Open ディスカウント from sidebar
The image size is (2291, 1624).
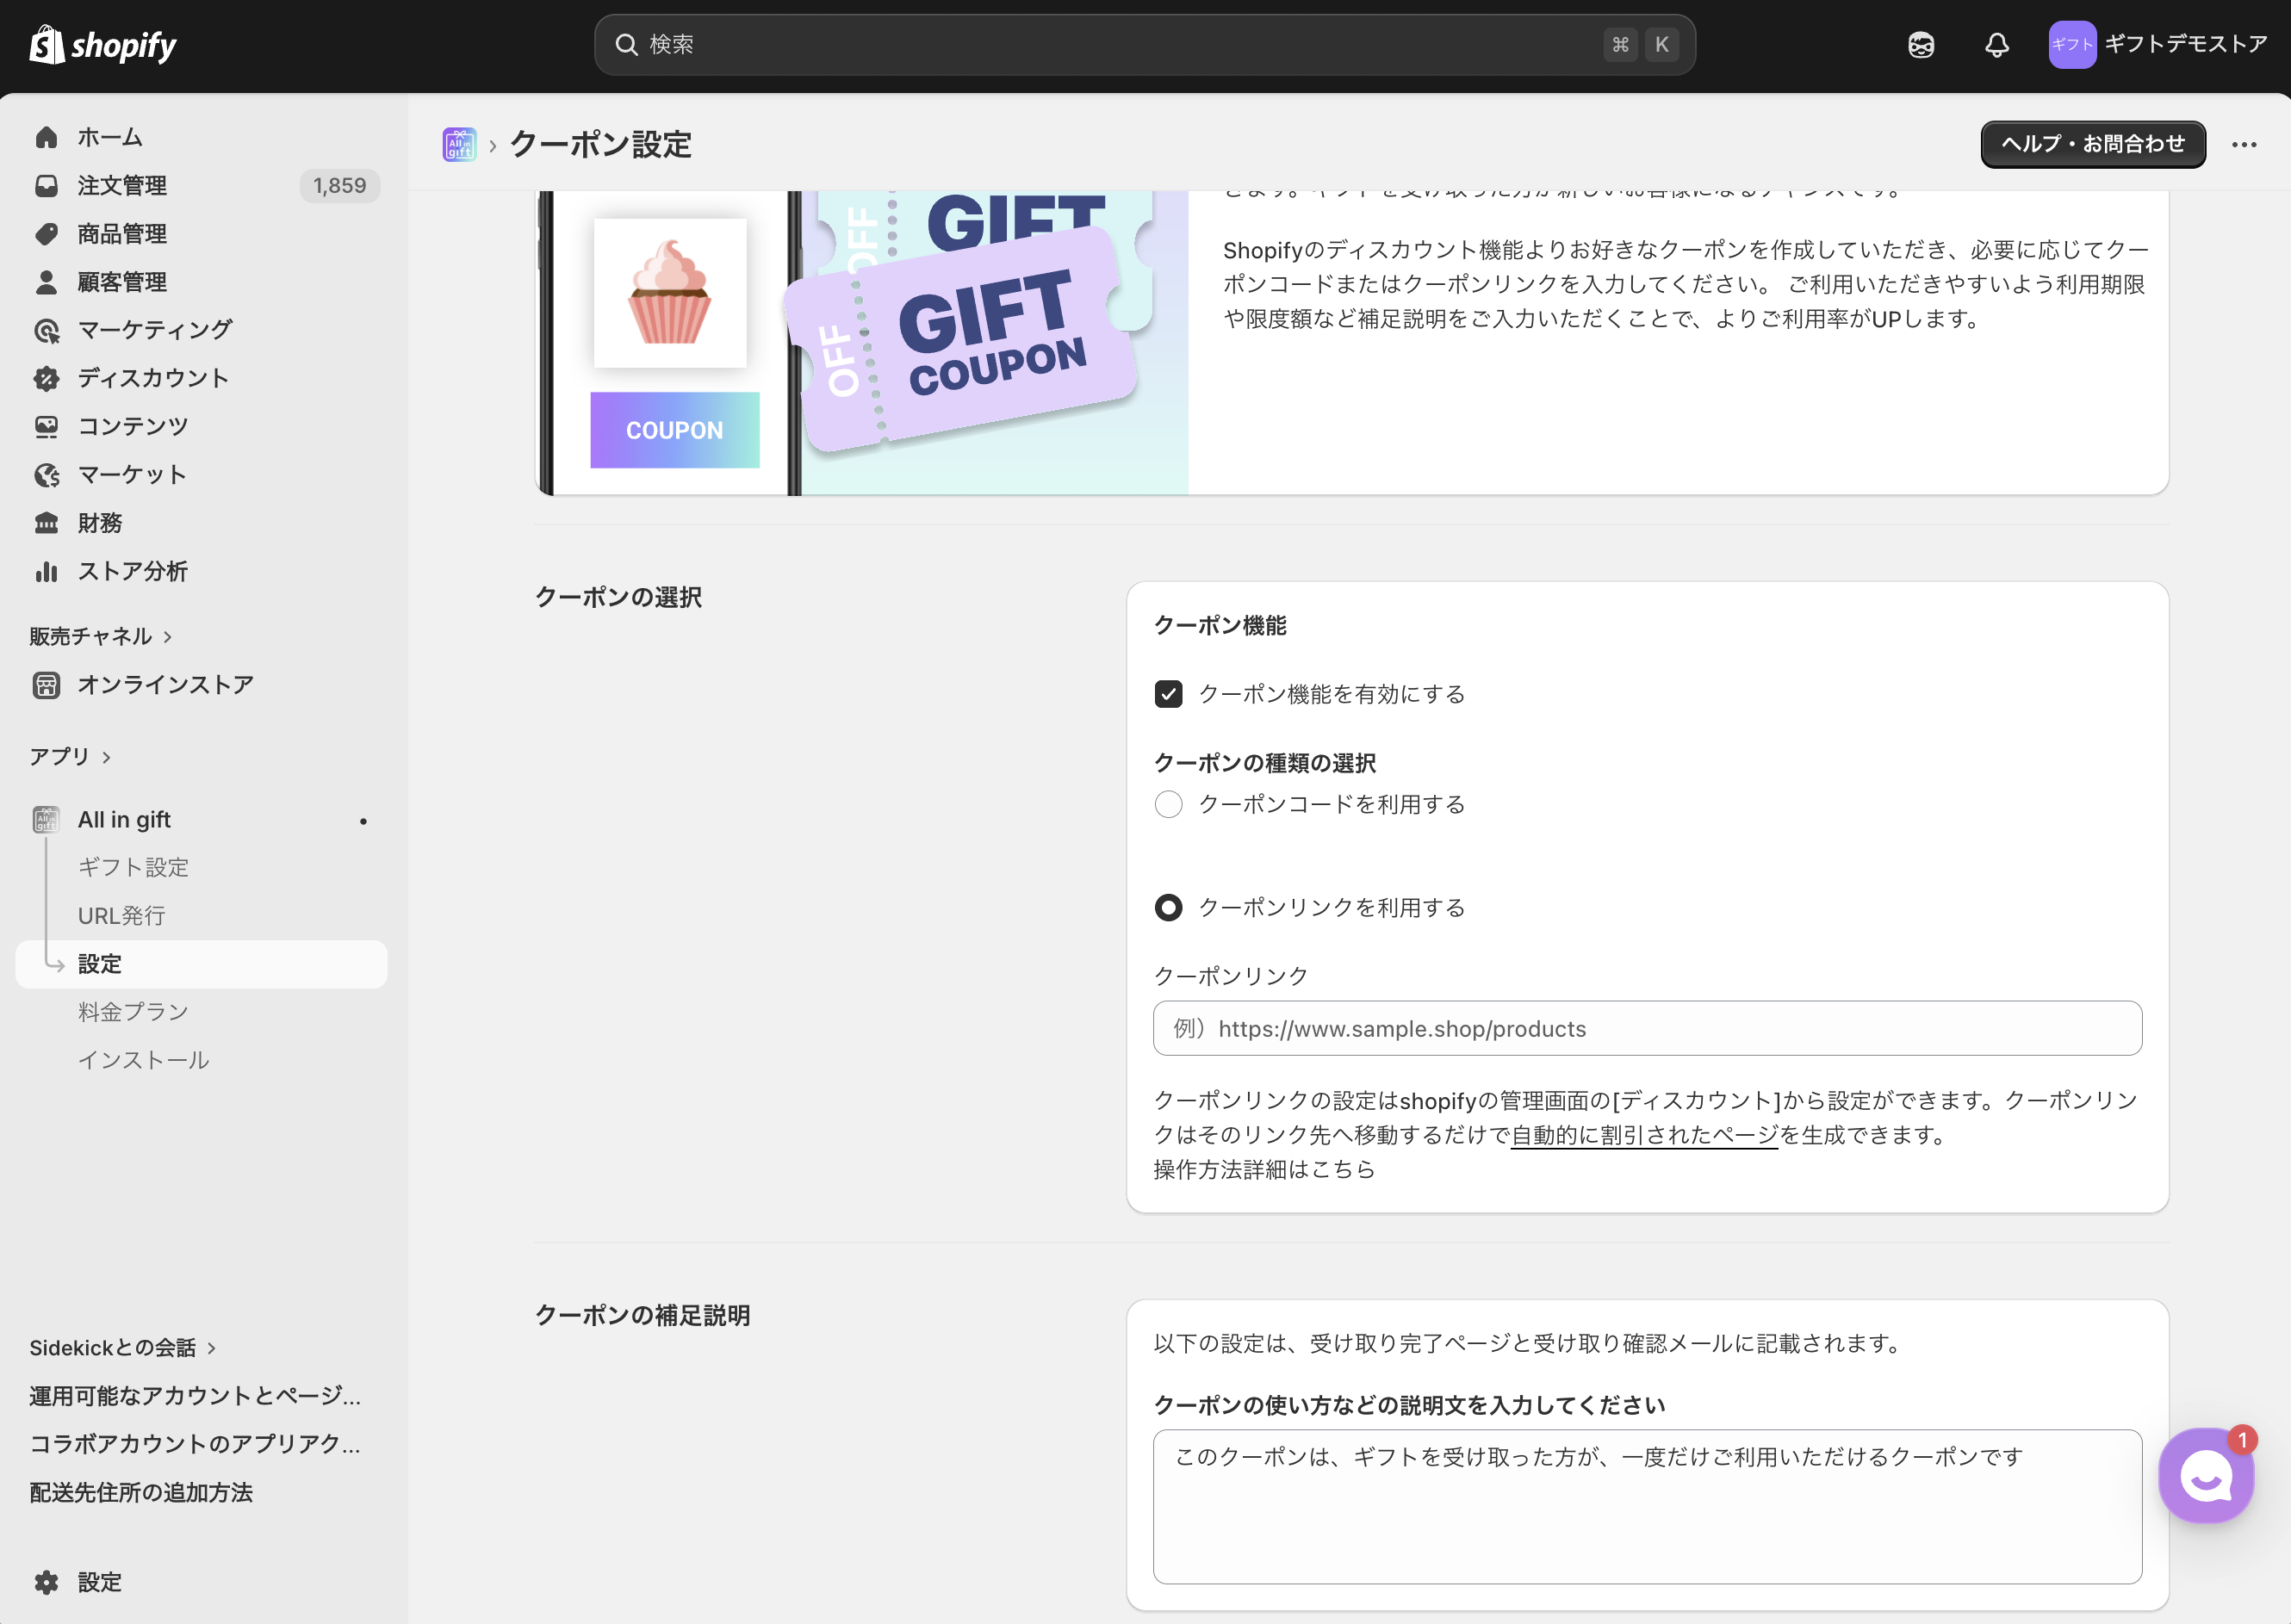click(153, 378)
